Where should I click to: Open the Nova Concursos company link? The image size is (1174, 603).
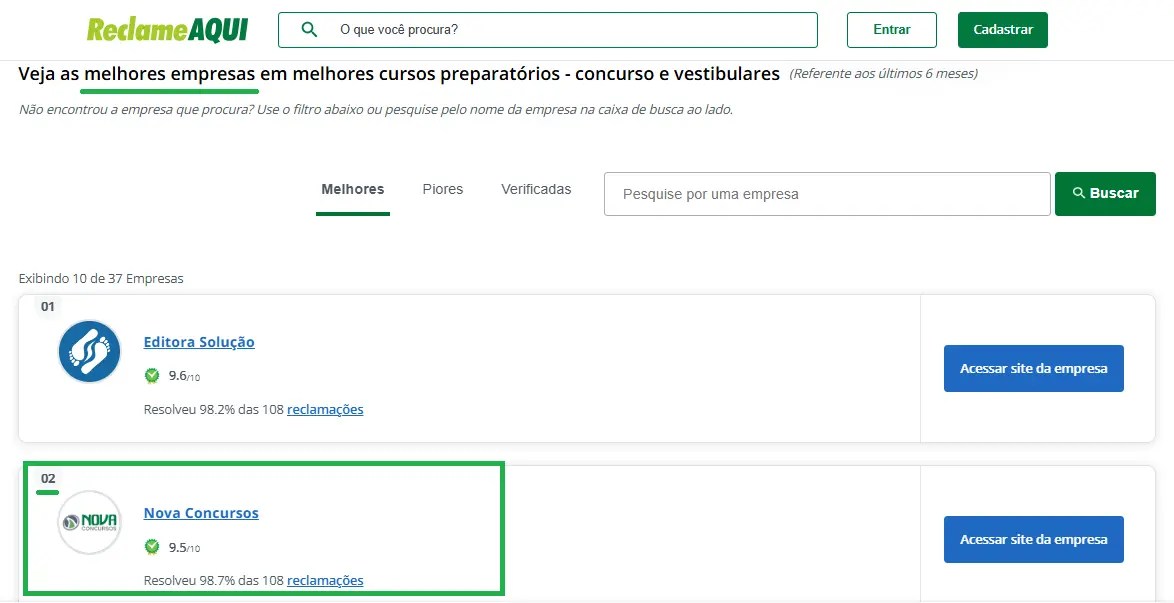pyautogui.click(x=201, y=513)
